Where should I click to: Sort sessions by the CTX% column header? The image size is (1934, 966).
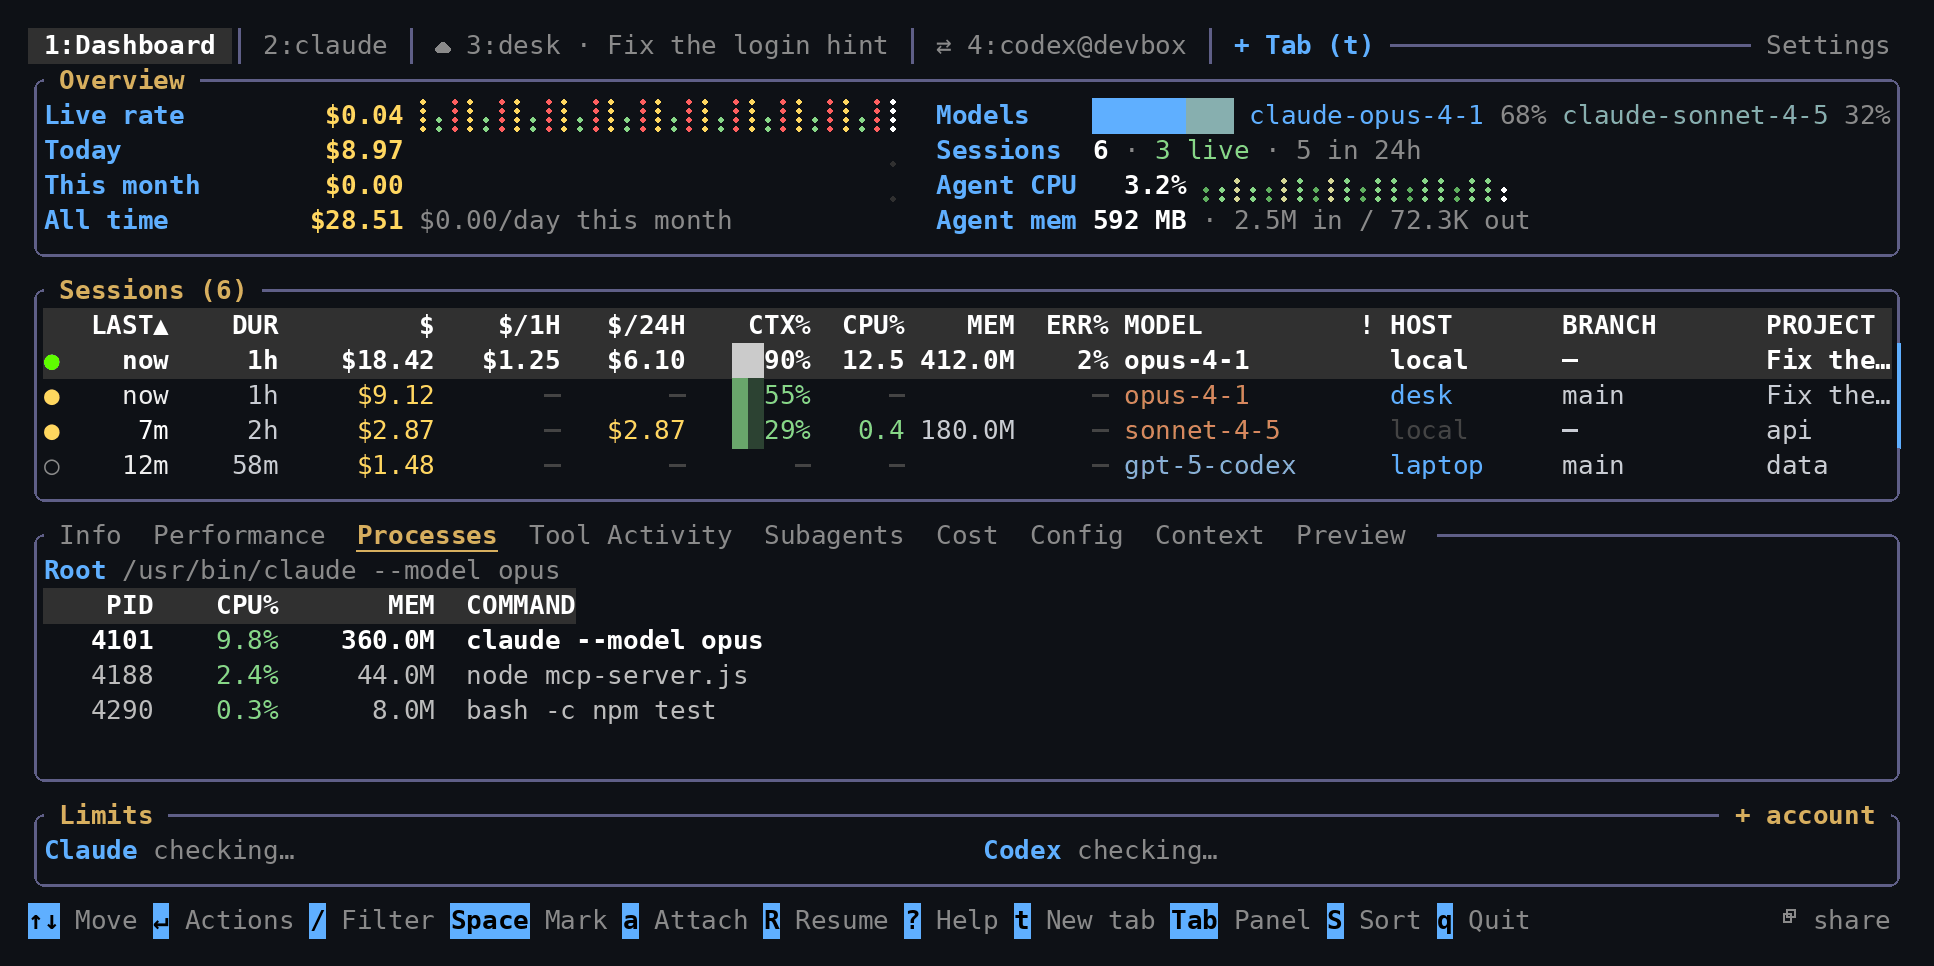tap(779, 325)
